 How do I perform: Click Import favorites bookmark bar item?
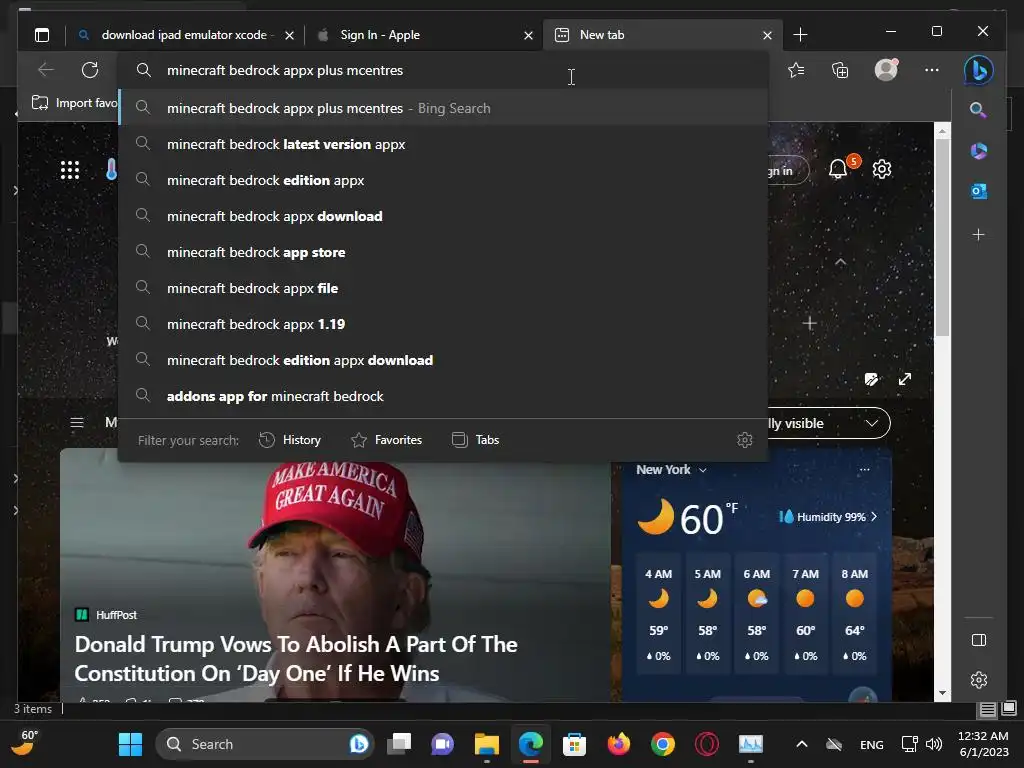pyautogui.click(x=75, y=103)
